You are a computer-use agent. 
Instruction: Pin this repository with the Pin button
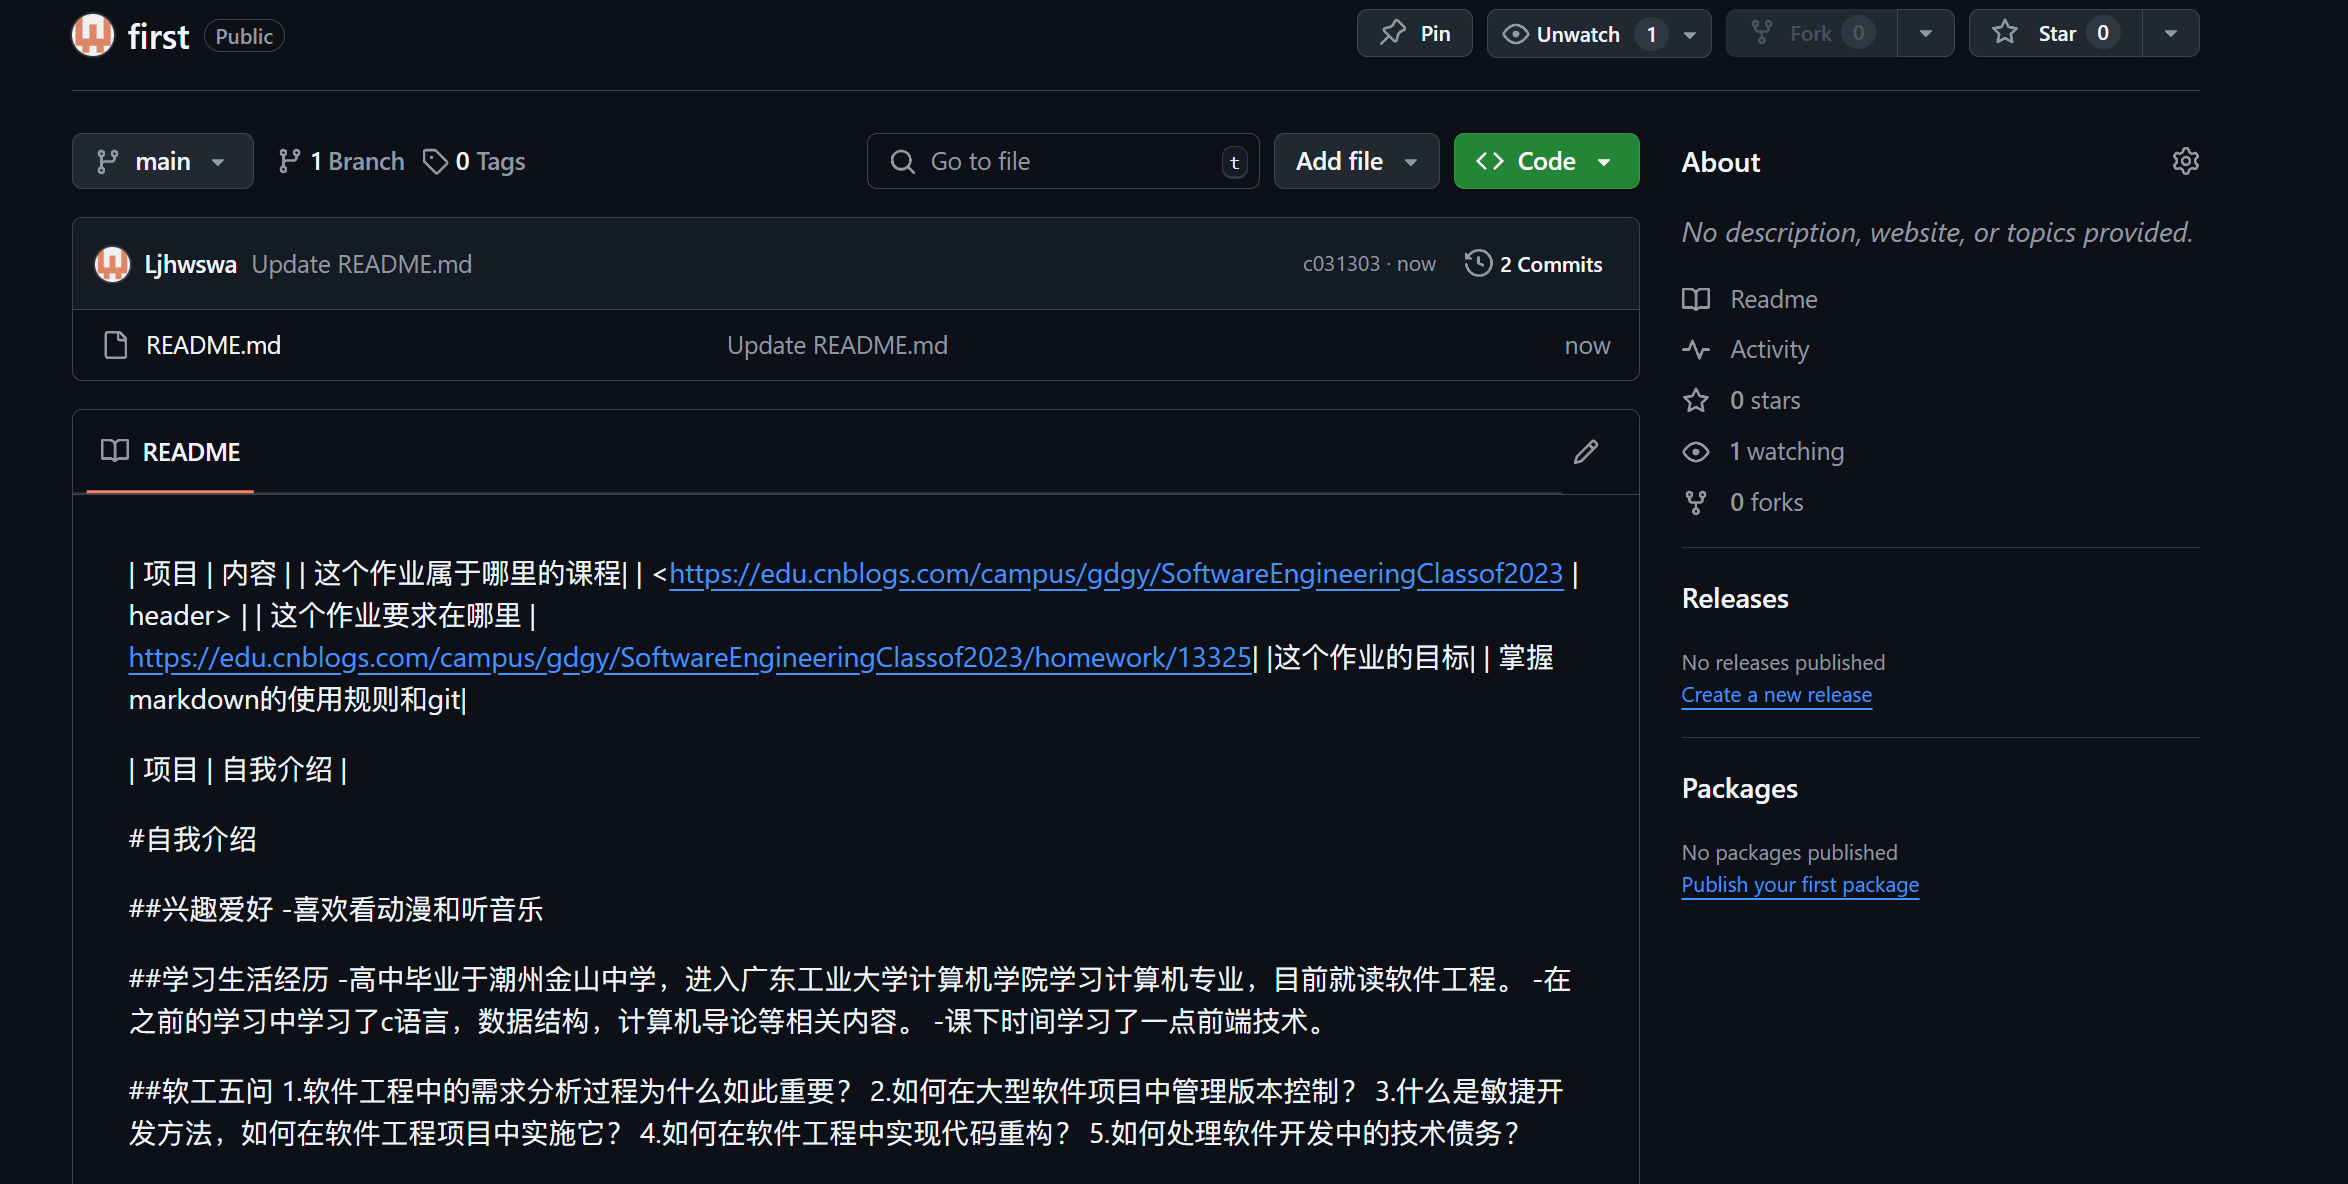click(x=1414, y=34)
